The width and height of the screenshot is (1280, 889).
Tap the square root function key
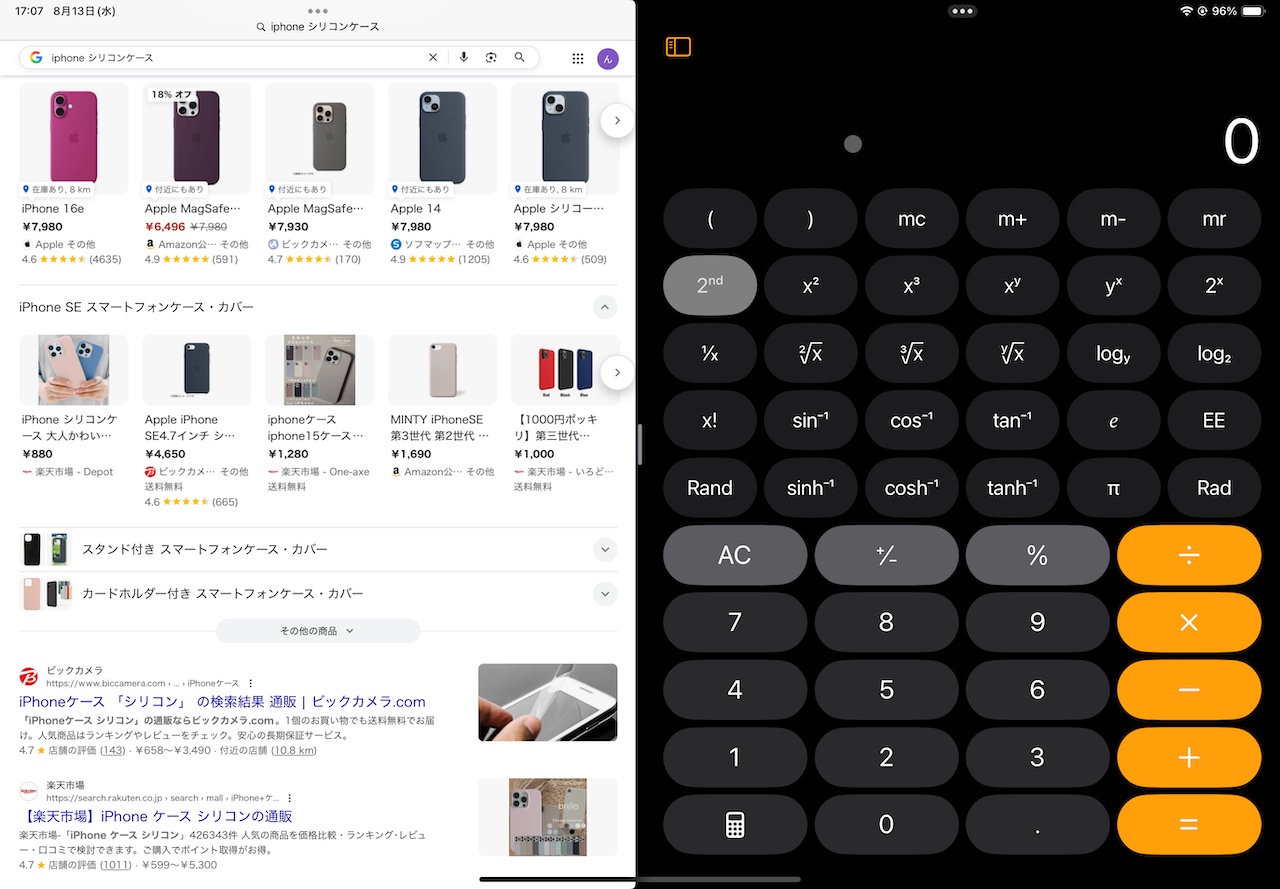point(811,353)
